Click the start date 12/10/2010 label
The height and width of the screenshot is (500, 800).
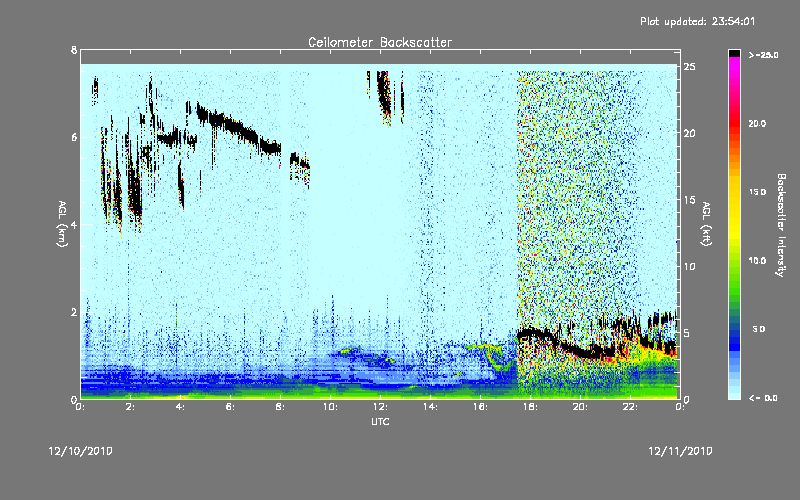tap(81, 451)
